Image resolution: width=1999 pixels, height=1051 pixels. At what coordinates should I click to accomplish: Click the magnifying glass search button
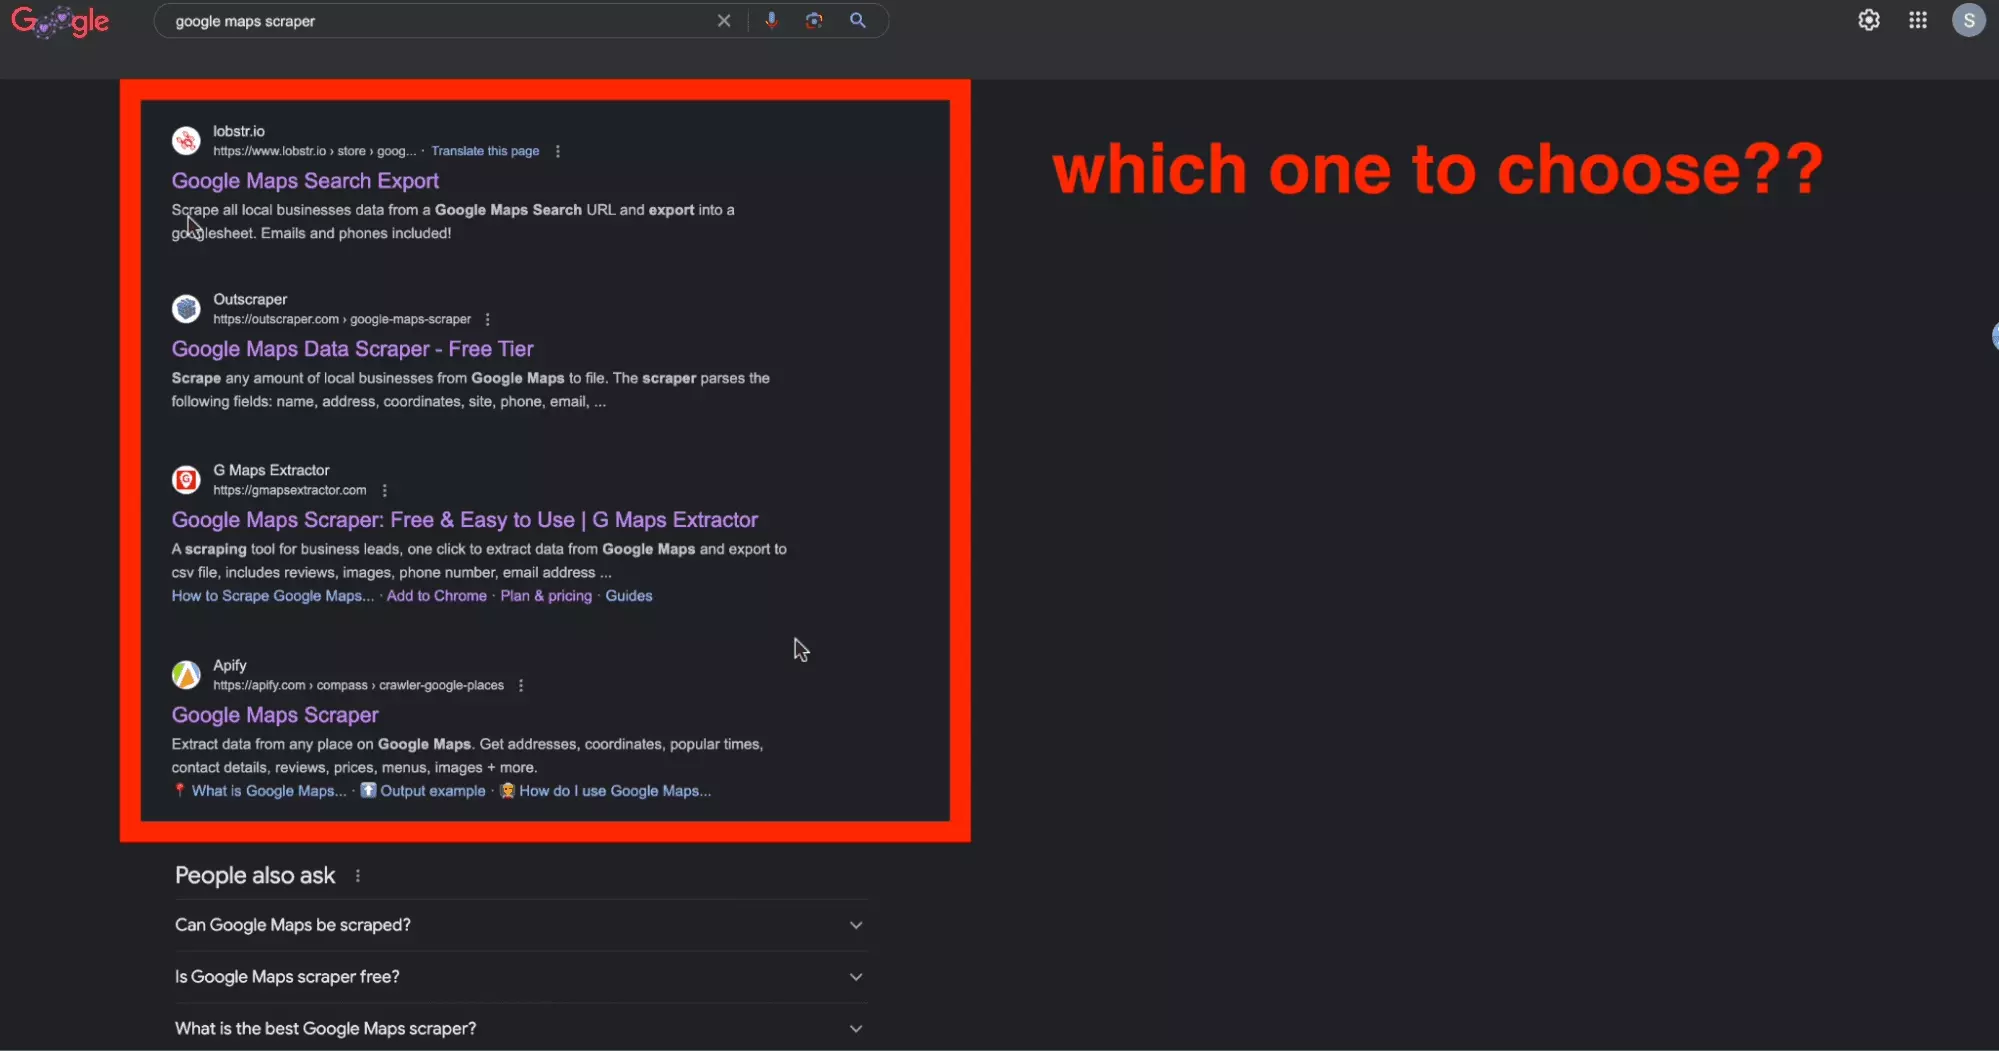tap(857, 21)
